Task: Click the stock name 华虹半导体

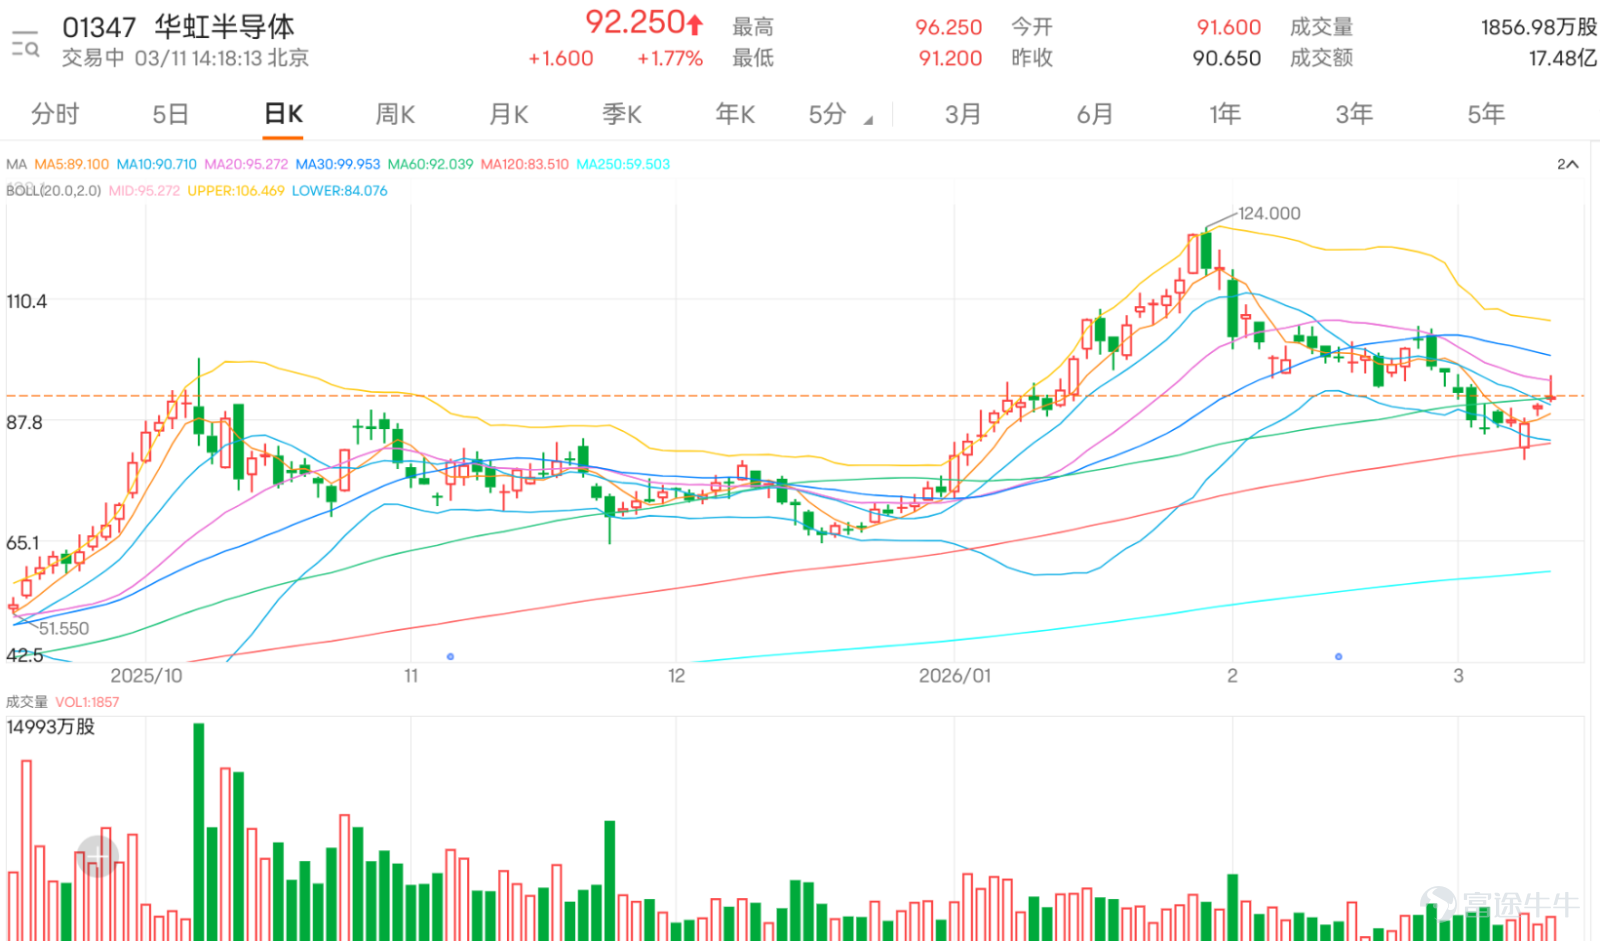Action: coord(225,27)
